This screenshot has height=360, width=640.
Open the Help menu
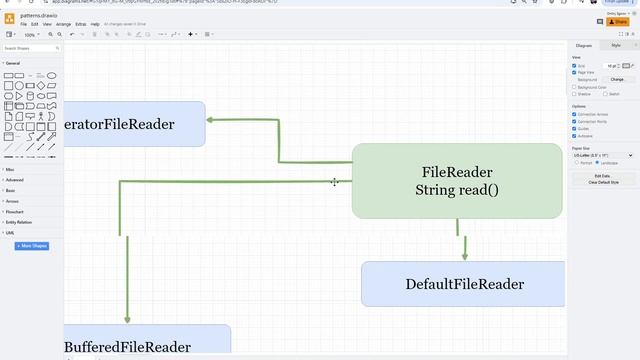click(95, 24)
